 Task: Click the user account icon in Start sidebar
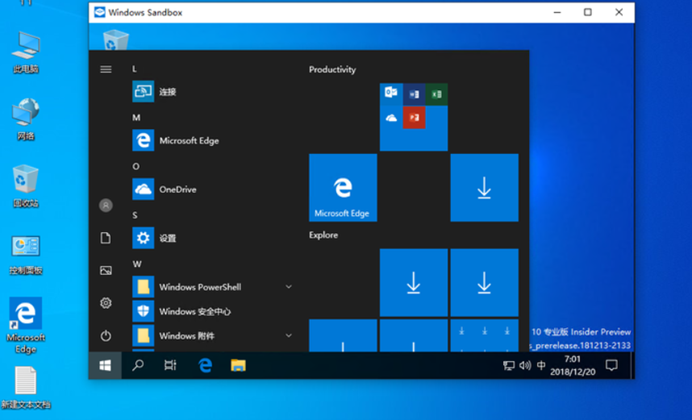point(105,205)
